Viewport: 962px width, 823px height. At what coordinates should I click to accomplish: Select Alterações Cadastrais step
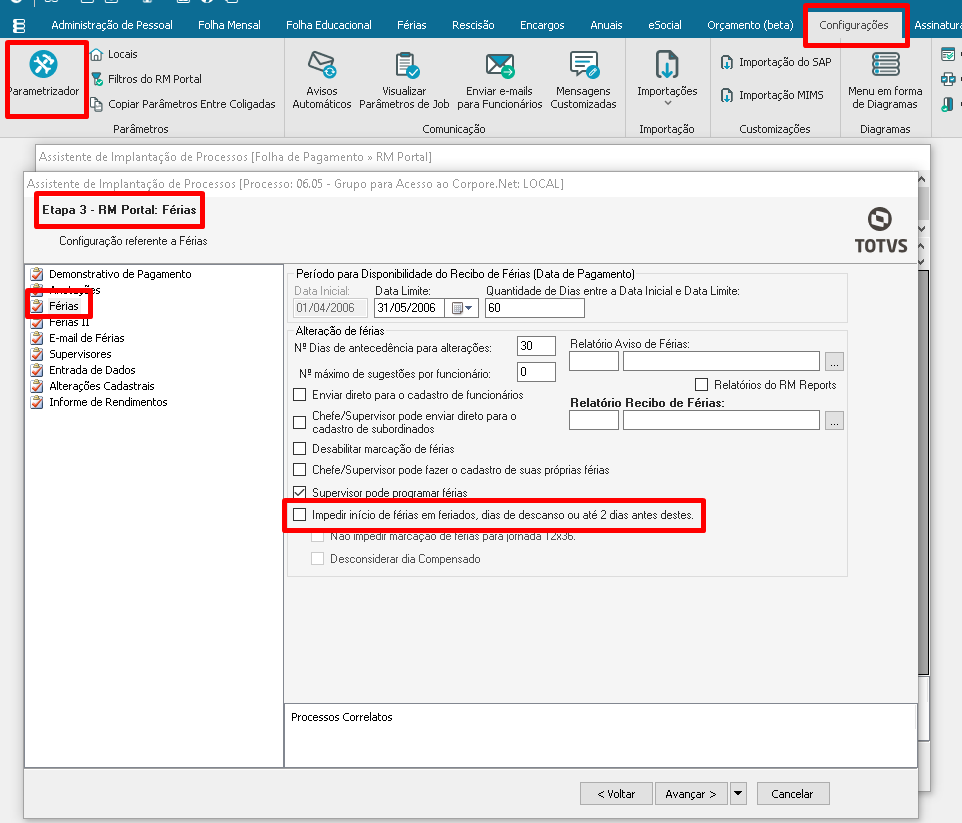point(93,385)
